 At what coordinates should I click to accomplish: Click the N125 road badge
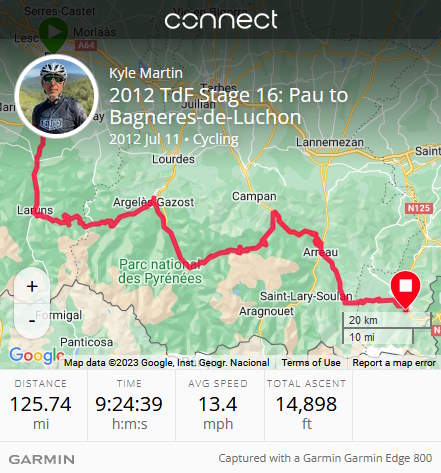[x=419, y=208]
